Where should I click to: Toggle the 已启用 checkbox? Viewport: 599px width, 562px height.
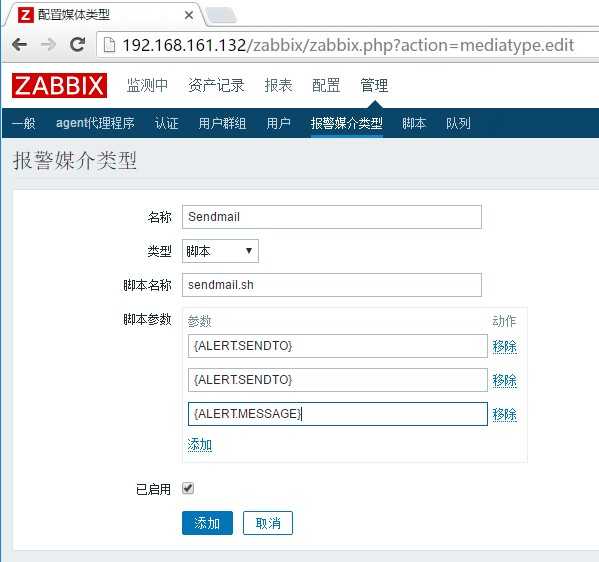(x=188, y=488)
